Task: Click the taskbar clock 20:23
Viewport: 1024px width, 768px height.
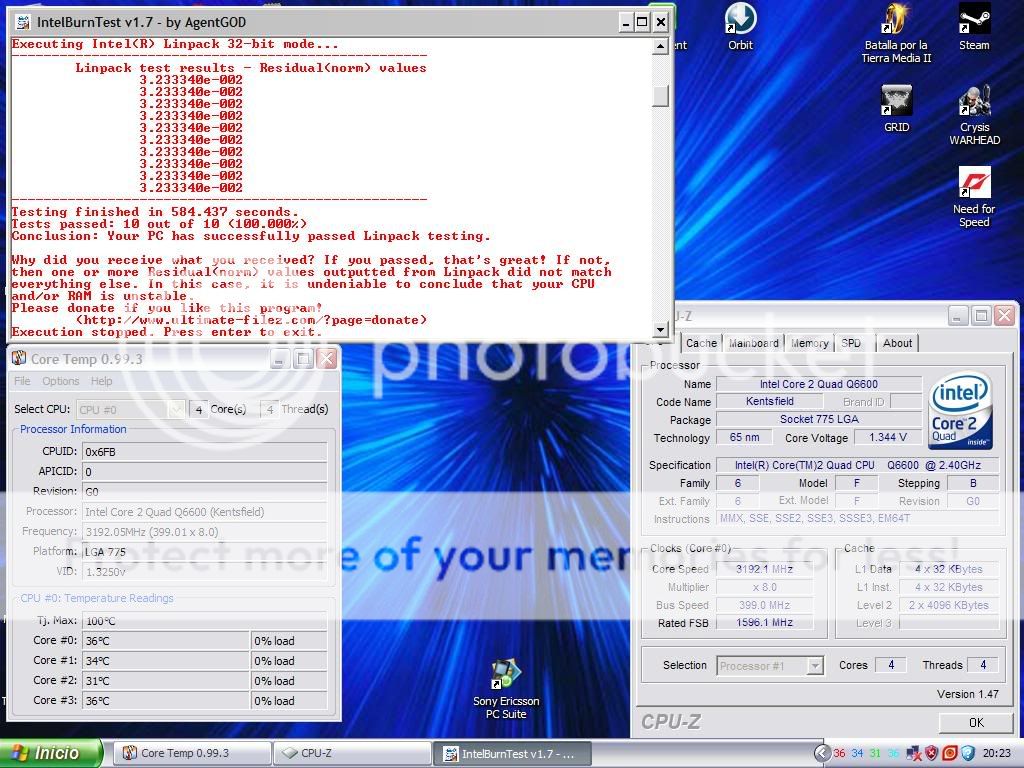Action: 996,753
